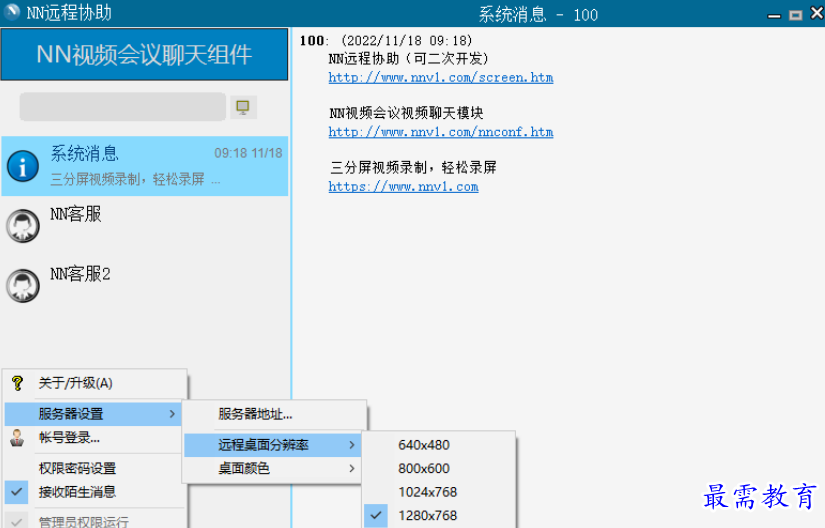Open 关于/升级(A) menu entry

[76, 383]
